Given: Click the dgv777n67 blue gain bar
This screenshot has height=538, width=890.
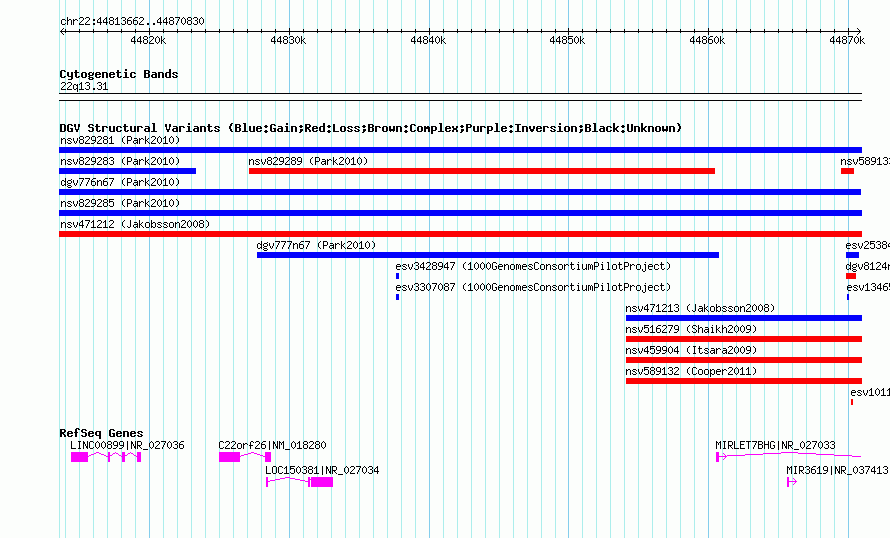Looking at the screenshot, I should pyautogui.click(x=488, y=255).
